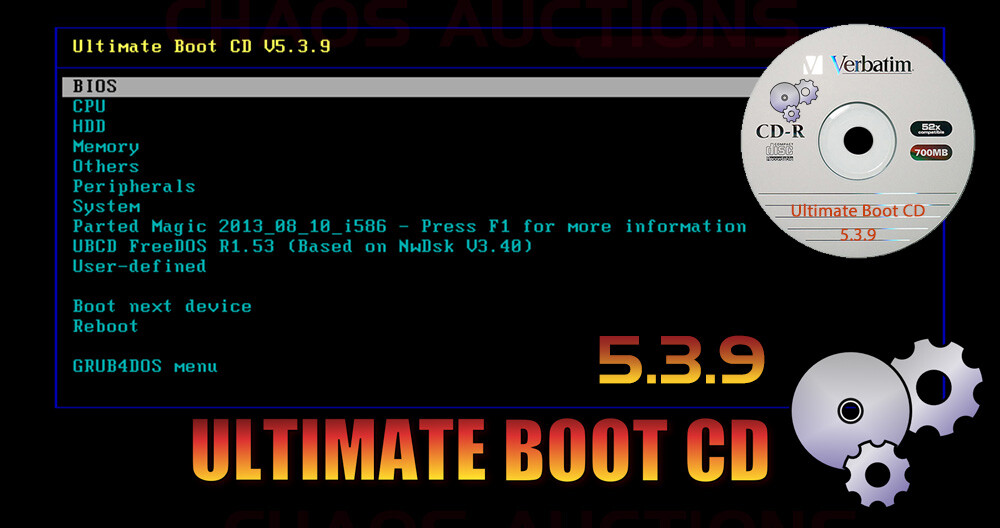This screenshot has width=1000, height=528.
Task: Select the User-defined entry
Action: pyautogui.click(x=140, y=266)
